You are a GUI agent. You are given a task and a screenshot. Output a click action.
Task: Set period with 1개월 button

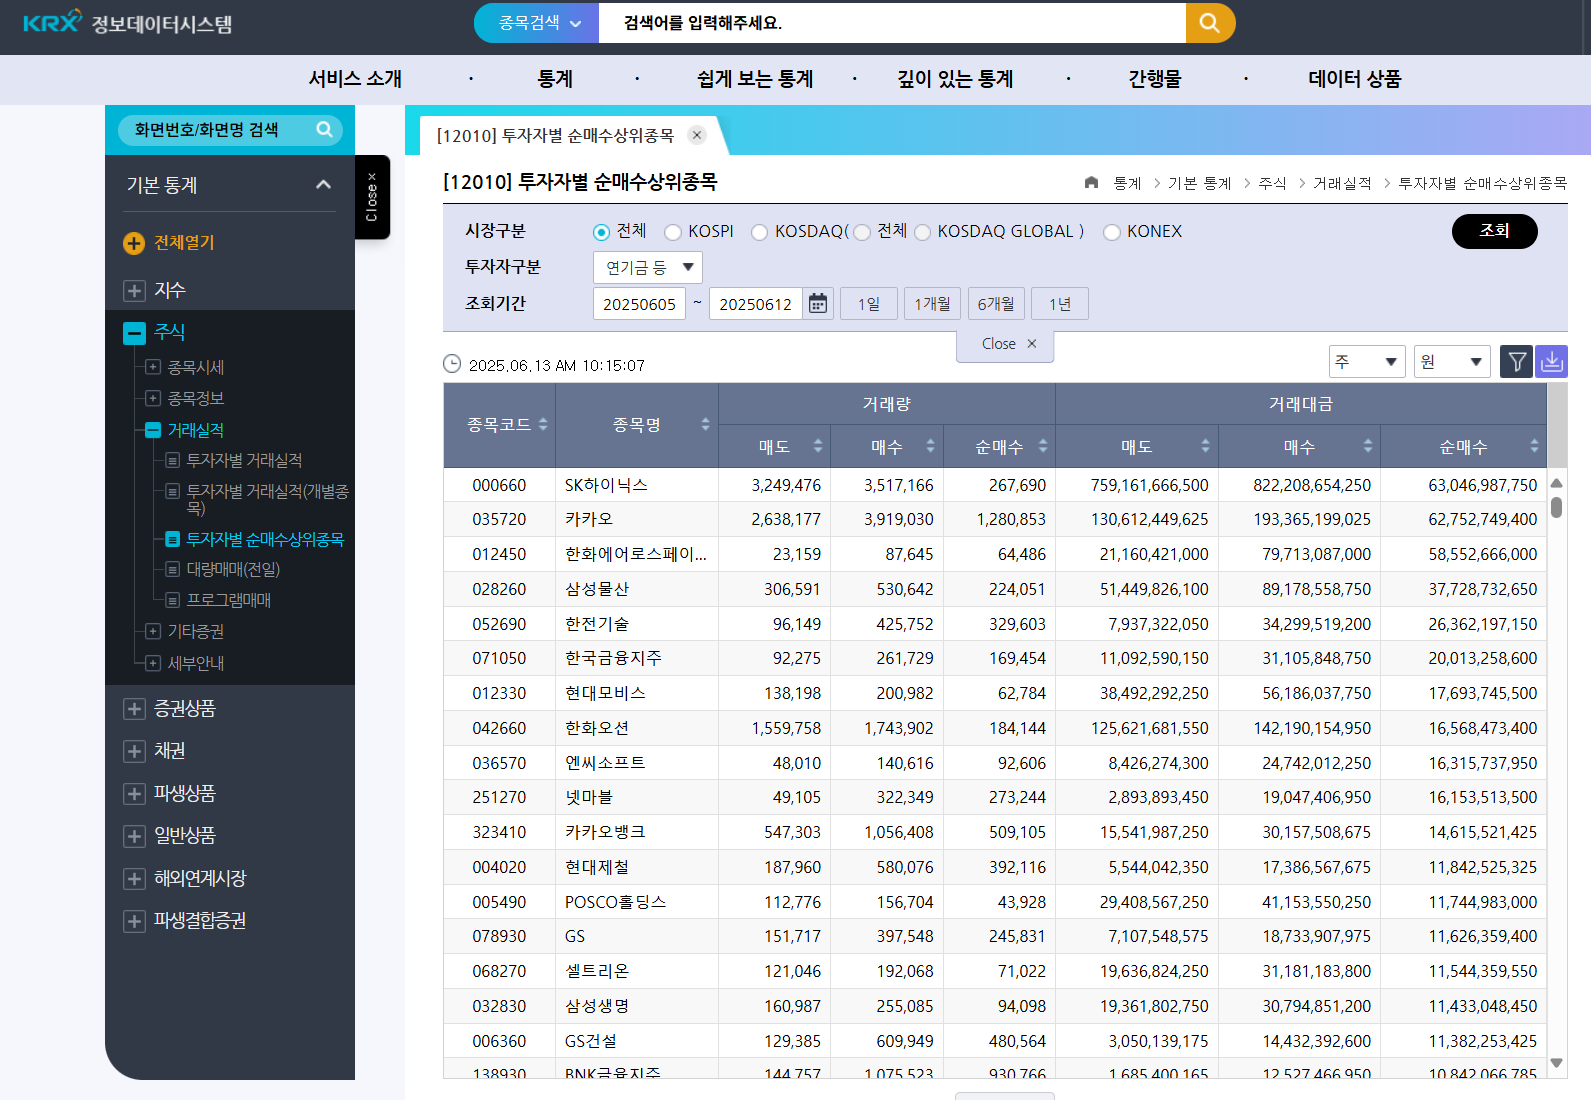(x=932, y=304)
